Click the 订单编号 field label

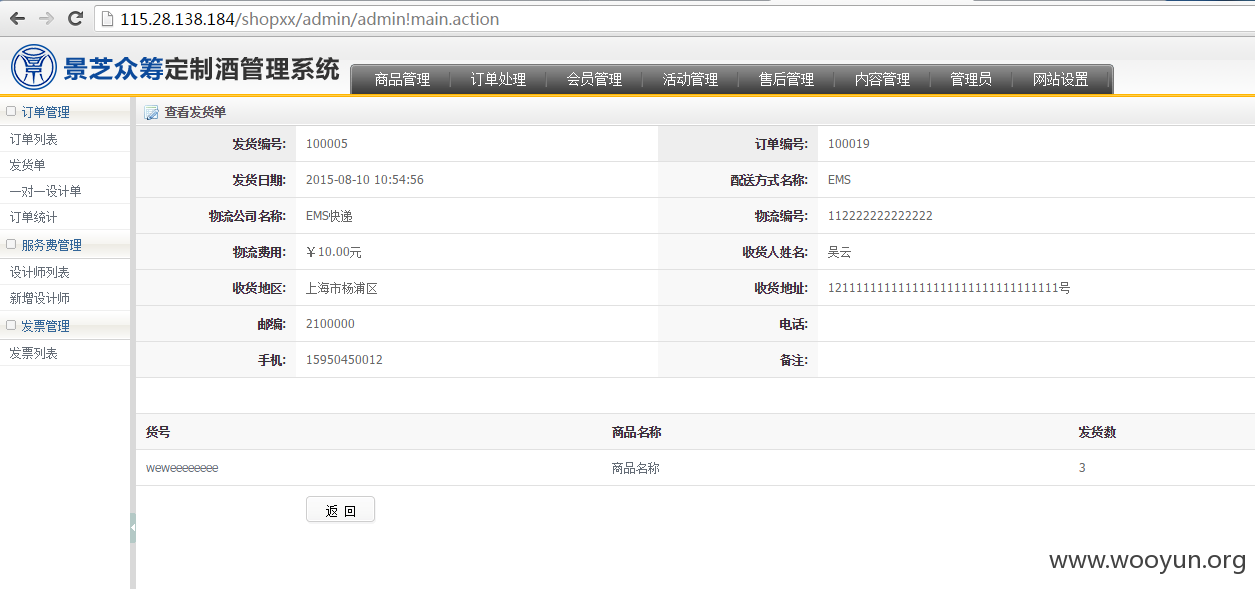point(781,144)
